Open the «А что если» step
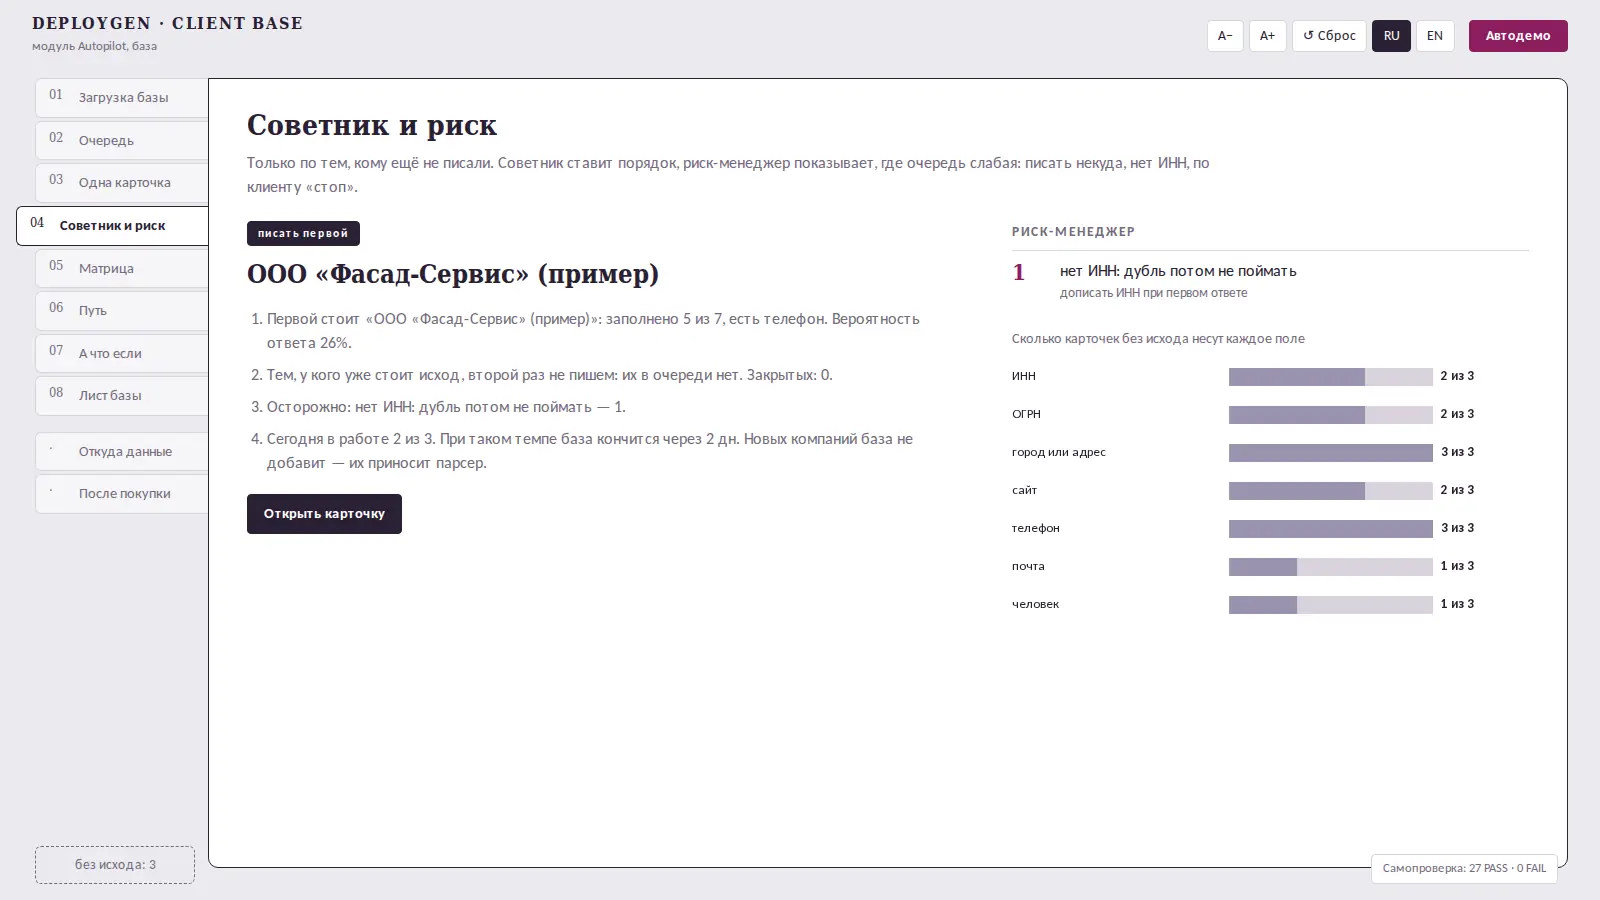Screen dimensions: 1600x900 point(122,353)
